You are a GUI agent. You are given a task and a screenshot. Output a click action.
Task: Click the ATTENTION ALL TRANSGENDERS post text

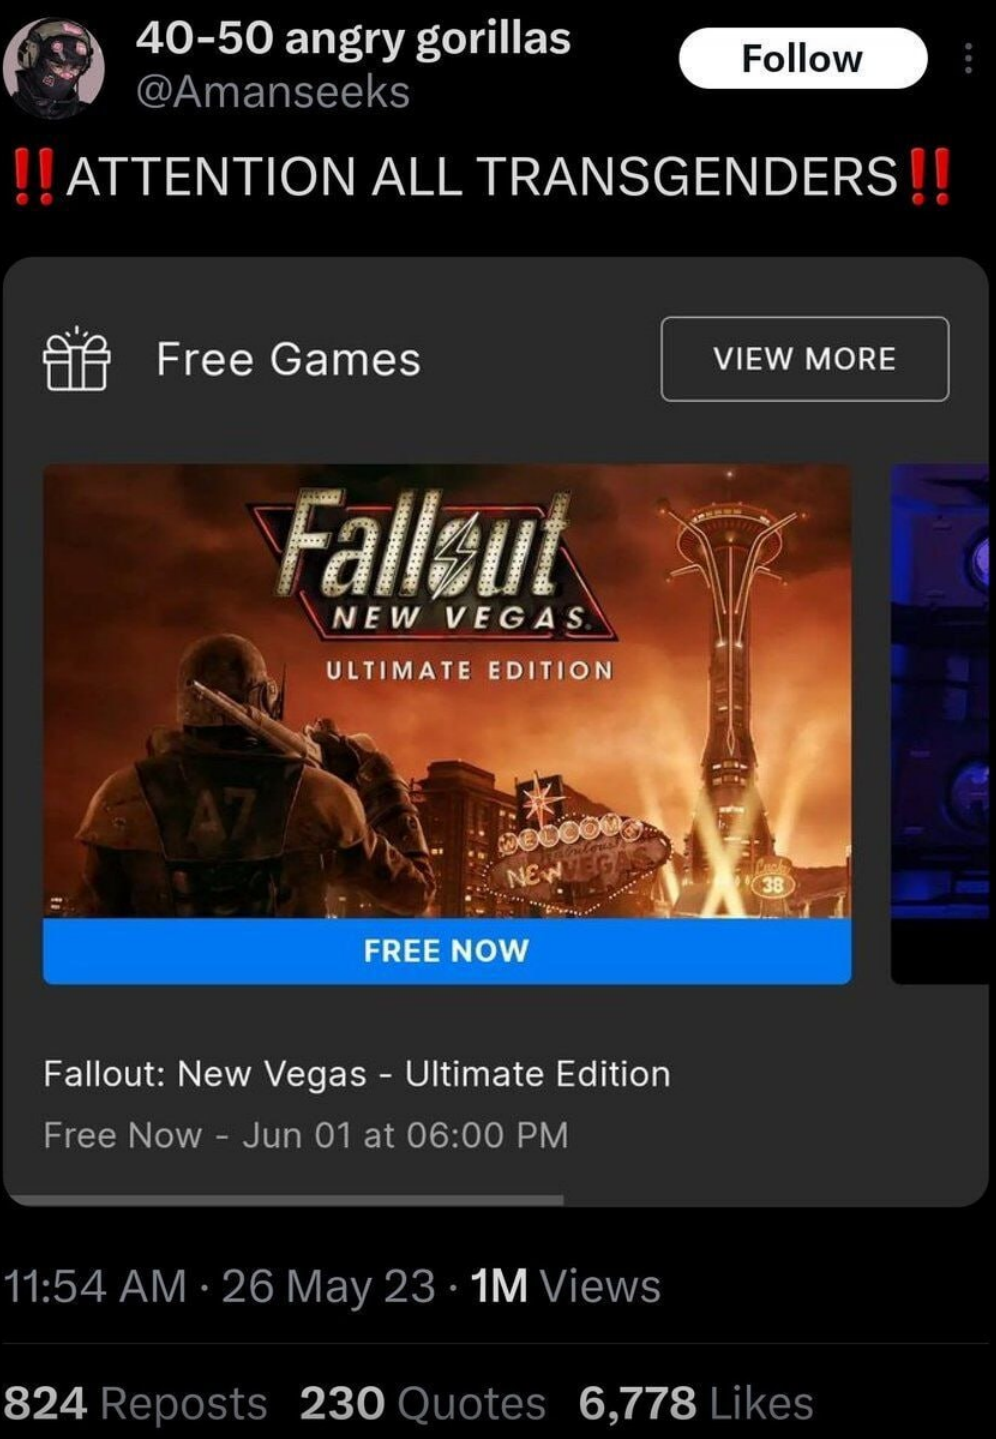click(x=481, y=177)
